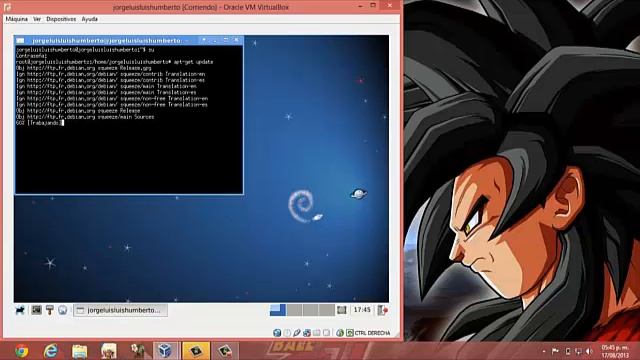Select the jorgeluisluishumberto terminal taskbar button
640x360 pixels.
(120, 310)
